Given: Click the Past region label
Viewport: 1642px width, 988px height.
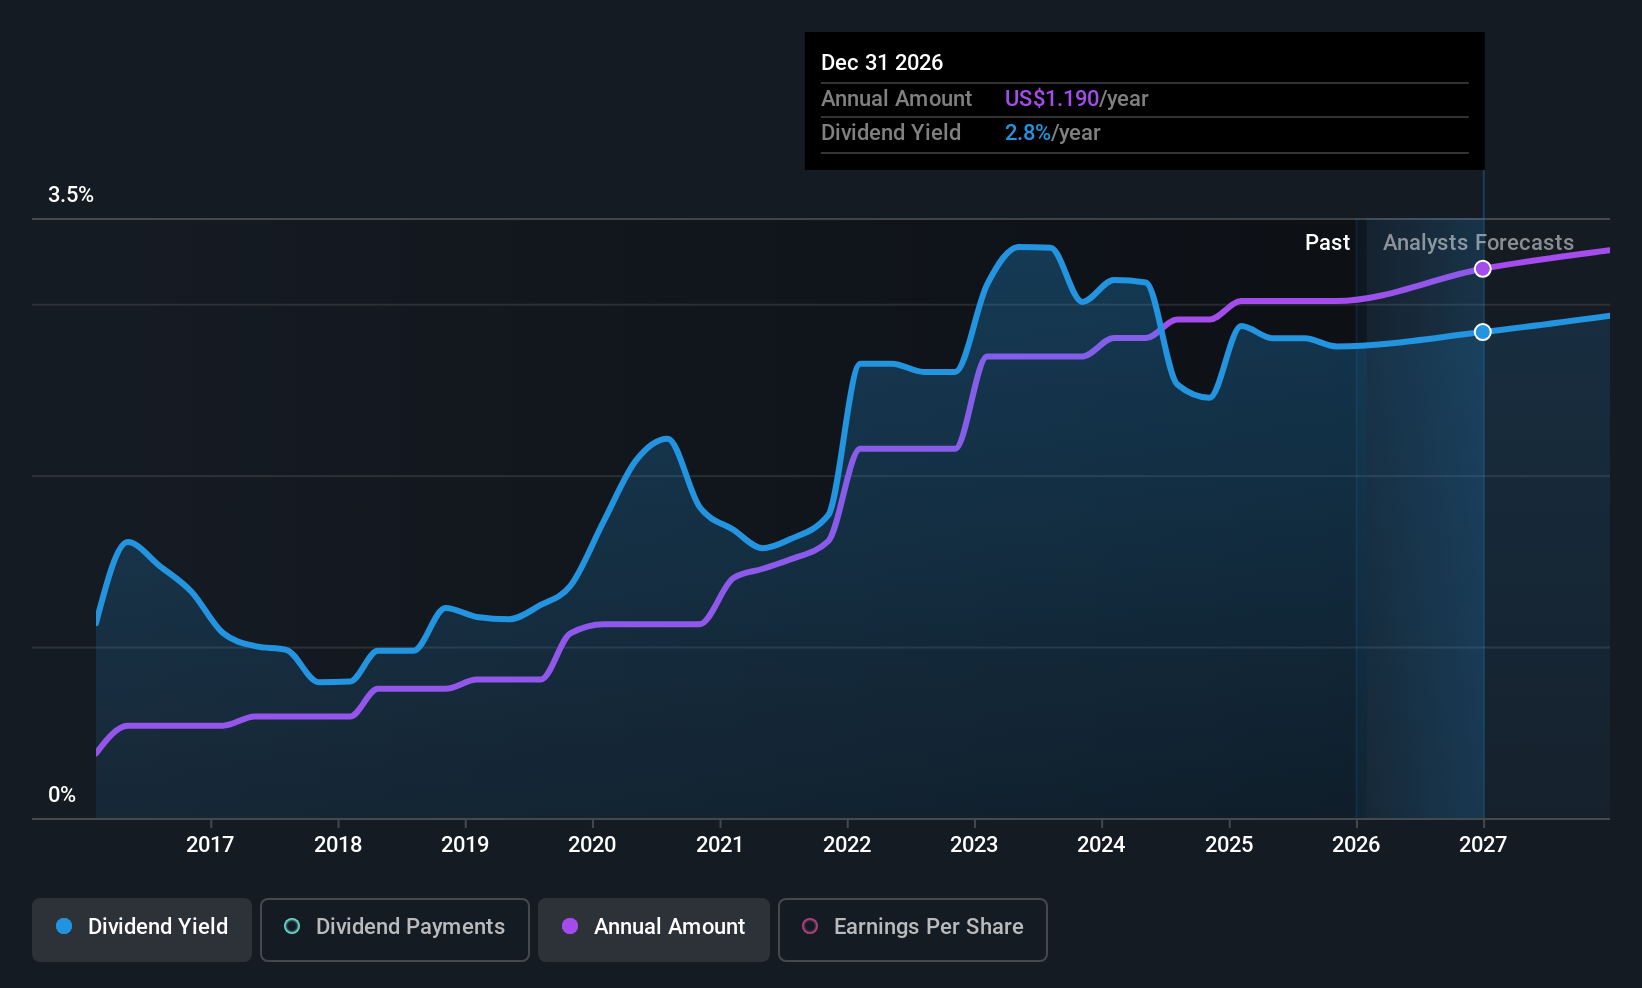Looking at the screenshot, I should (x=1327, y=243).
